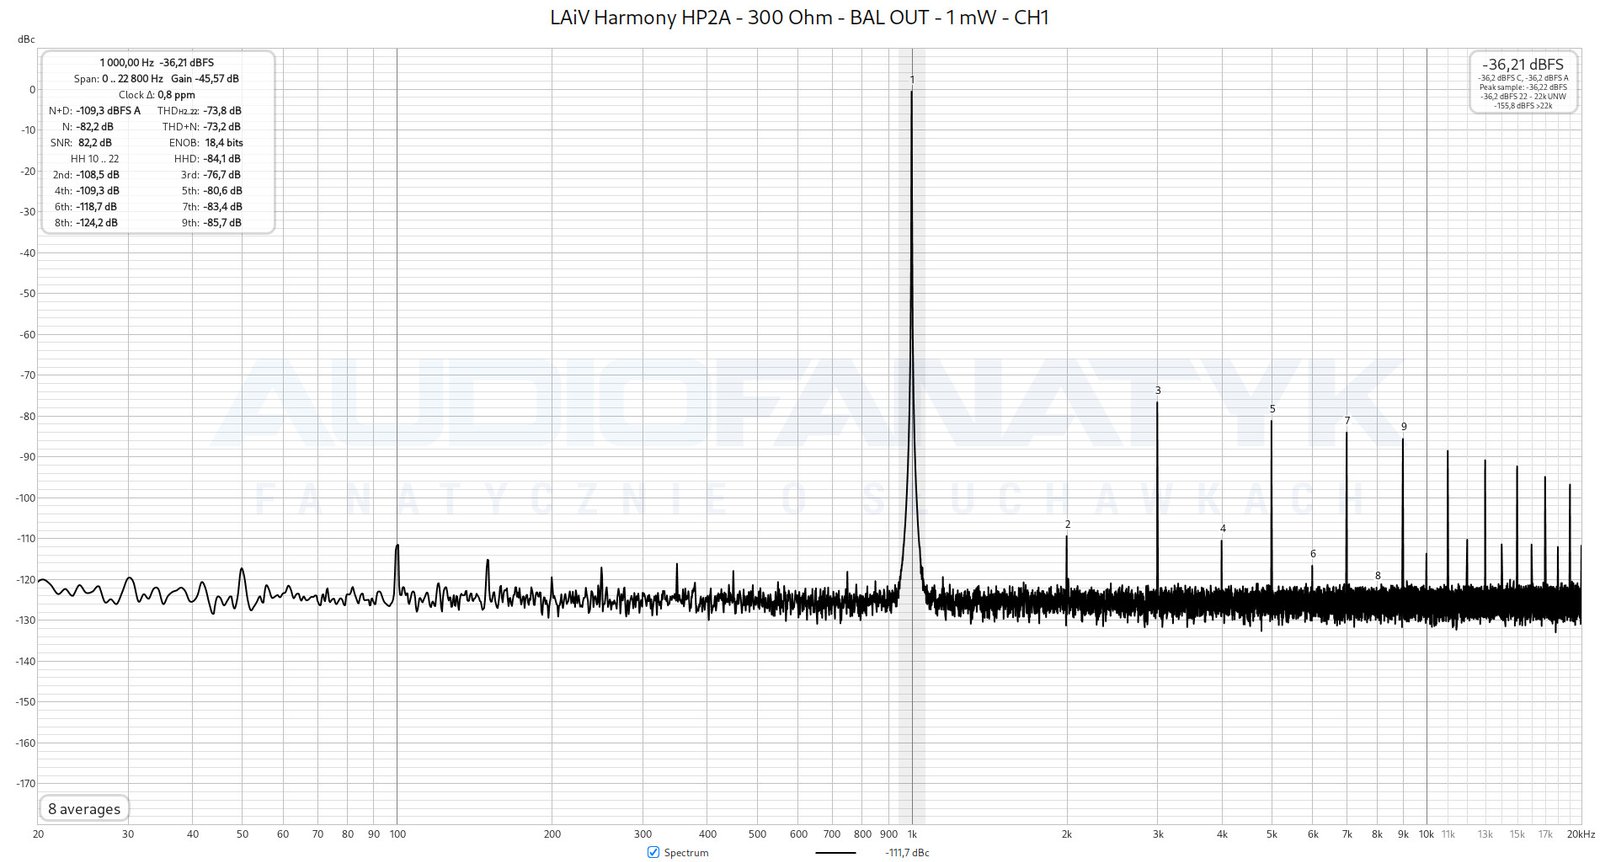Image resolution: width=1600 pixels, height=862 pixels.
Task: Click the large -36,21 dBFS level readout
Action: pyautogui.click(x=1523, y=65)
